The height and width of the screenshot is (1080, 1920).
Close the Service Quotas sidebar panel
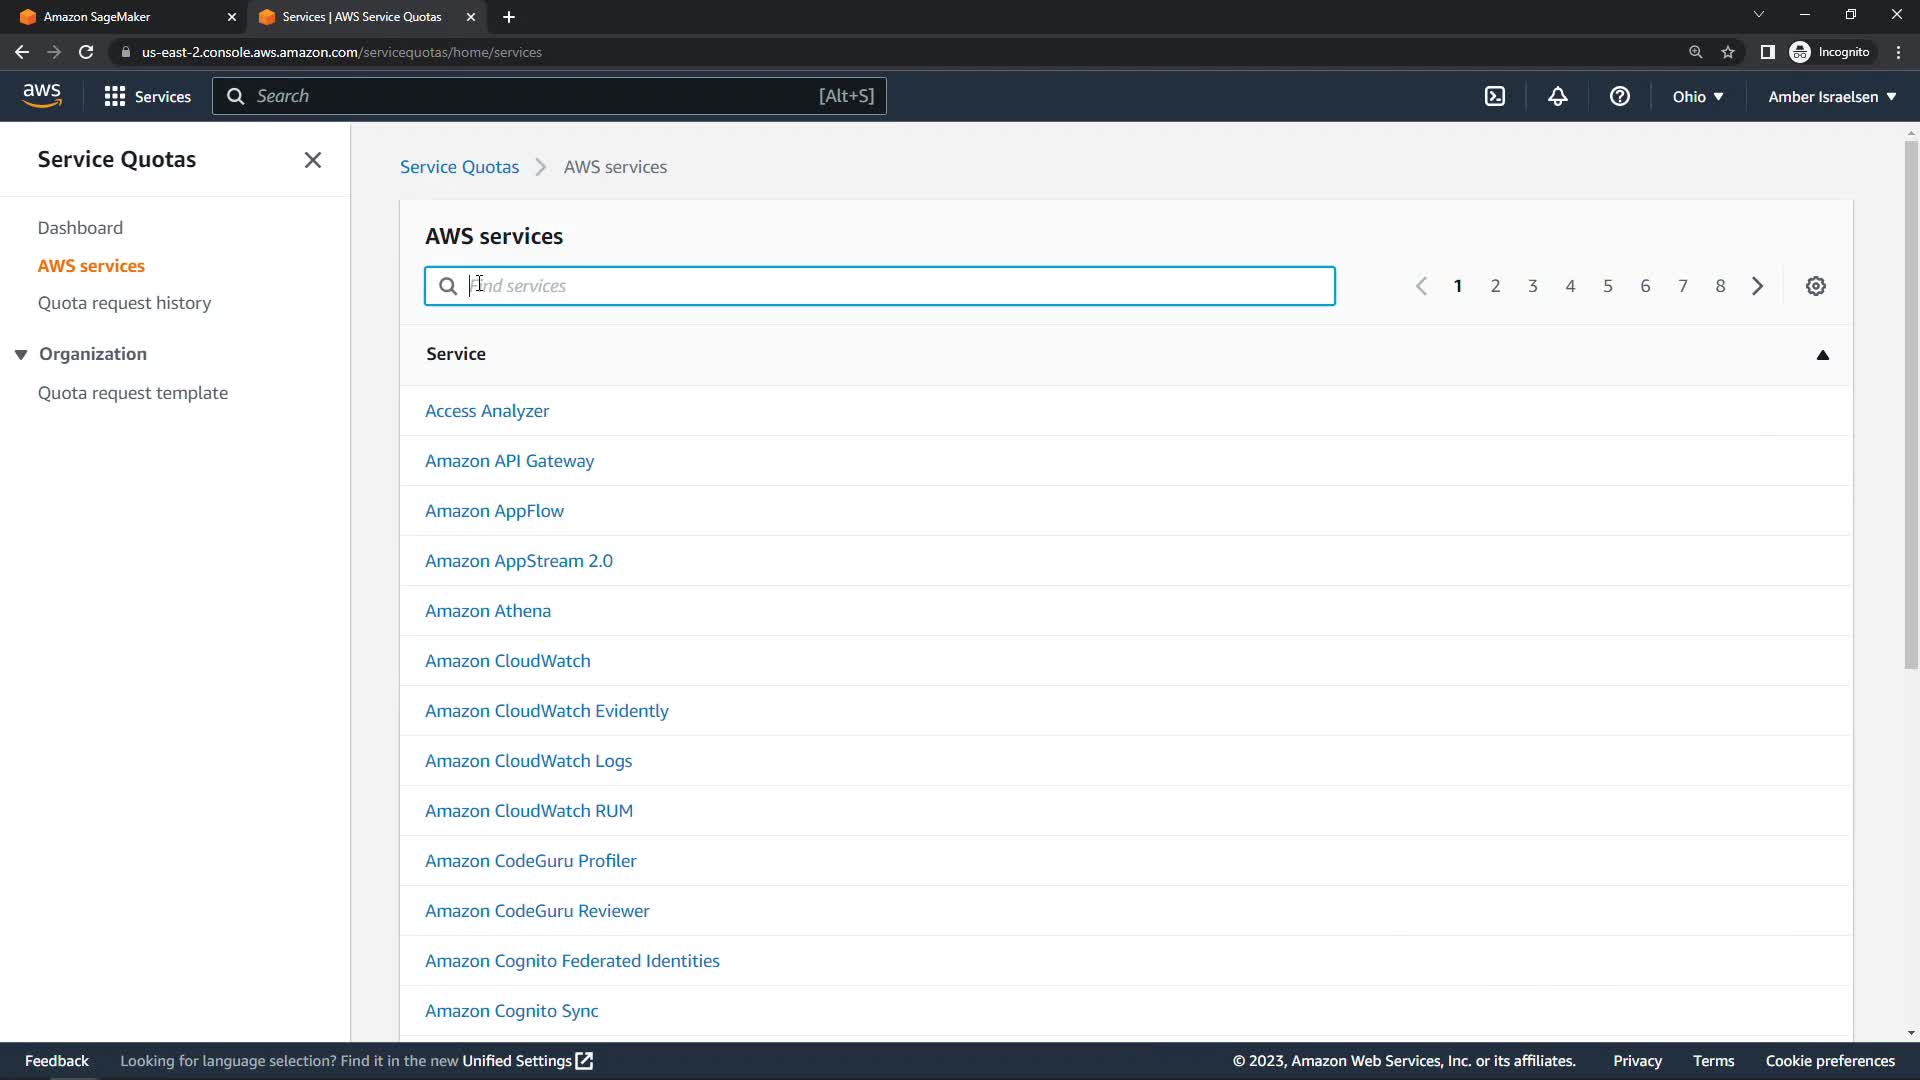(x=312, y=160)
